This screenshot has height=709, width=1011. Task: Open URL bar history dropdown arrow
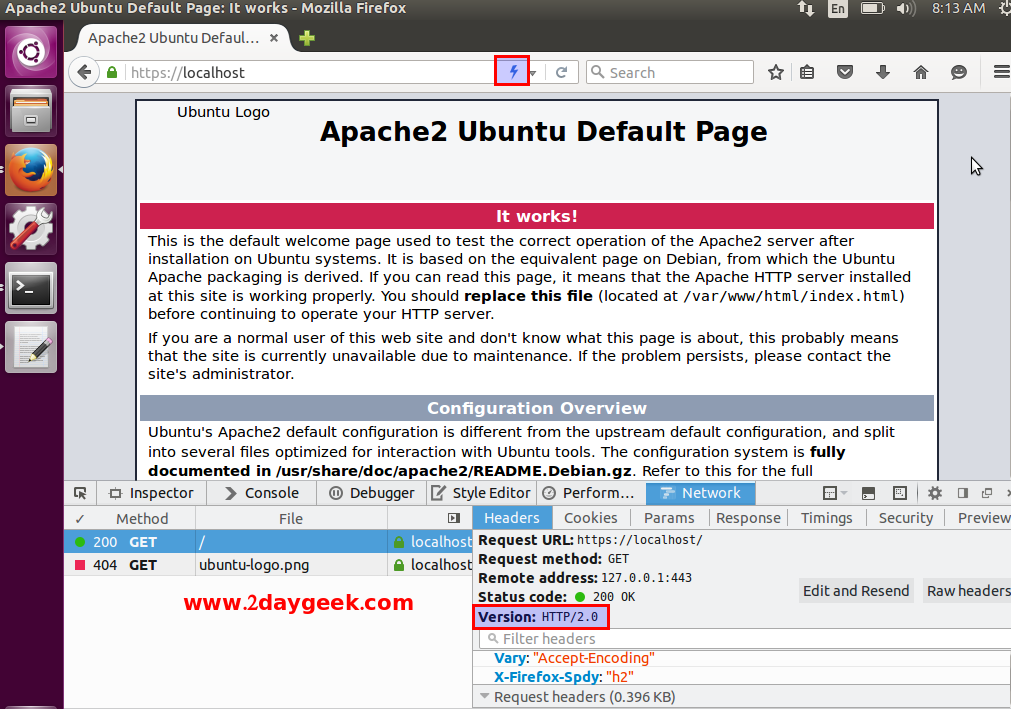click(x=533, y=73)
